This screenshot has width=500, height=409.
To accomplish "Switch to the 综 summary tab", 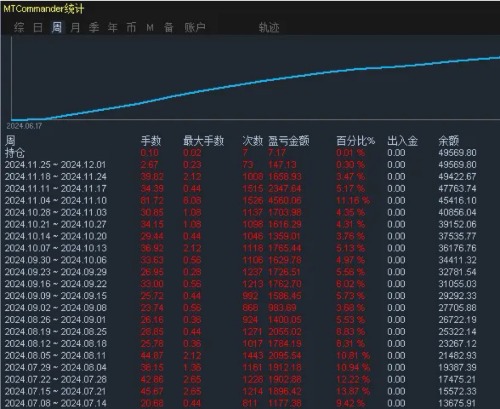I will coord(19,27).
